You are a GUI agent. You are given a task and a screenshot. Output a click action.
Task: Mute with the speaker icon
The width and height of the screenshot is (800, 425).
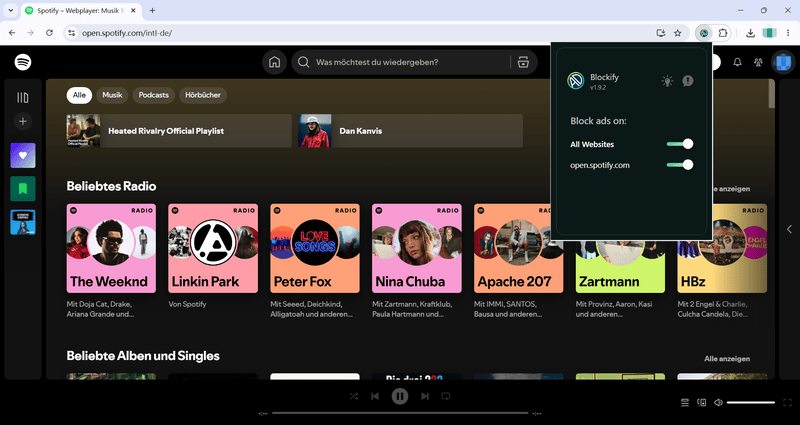(x=718, y=403)
